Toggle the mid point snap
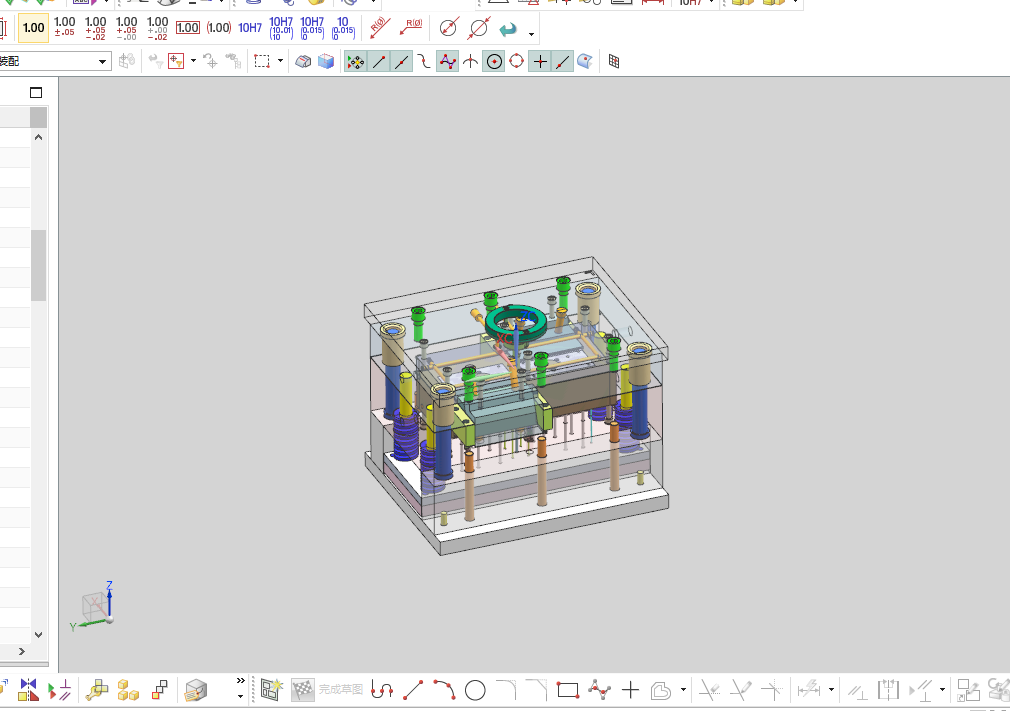This screenshot has height=711, width=1010. pyautogui.click(x=401, y=61)
